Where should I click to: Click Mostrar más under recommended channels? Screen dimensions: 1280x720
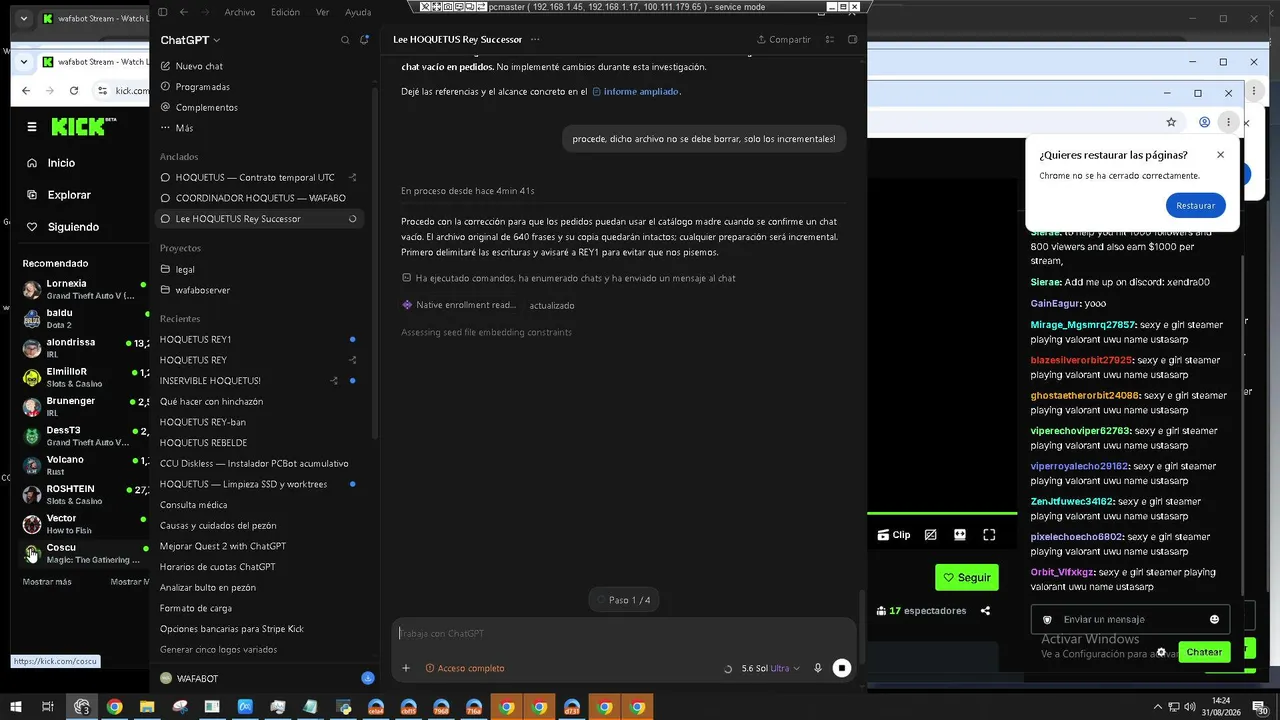(x=47, y=582)
